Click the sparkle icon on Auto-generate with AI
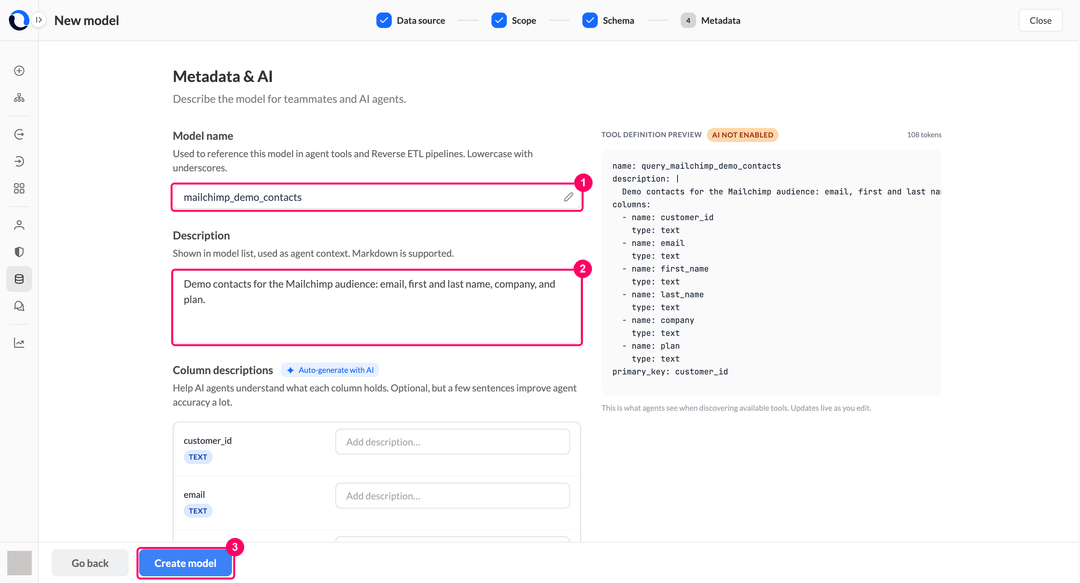1080x583 pixels. click(x=291, y=370)
